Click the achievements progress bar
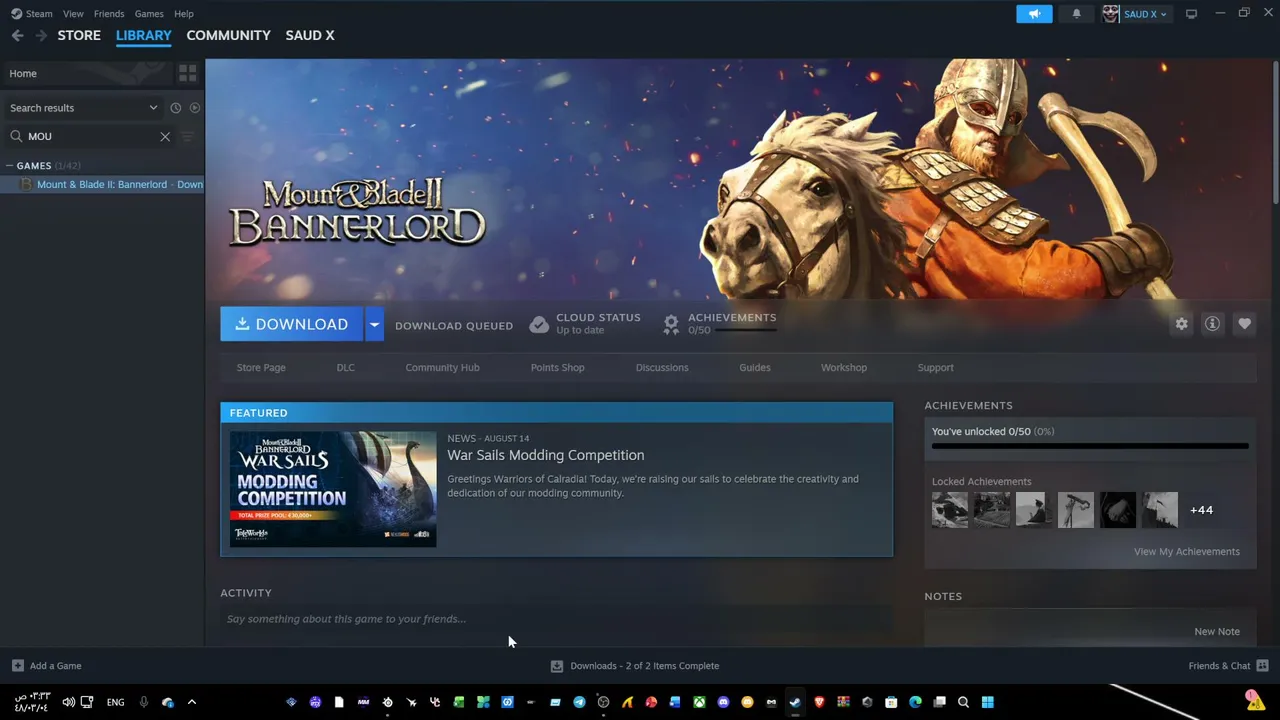This screenshot has width=1280, height=720. pyautogui.click(x=1090, y=446)
